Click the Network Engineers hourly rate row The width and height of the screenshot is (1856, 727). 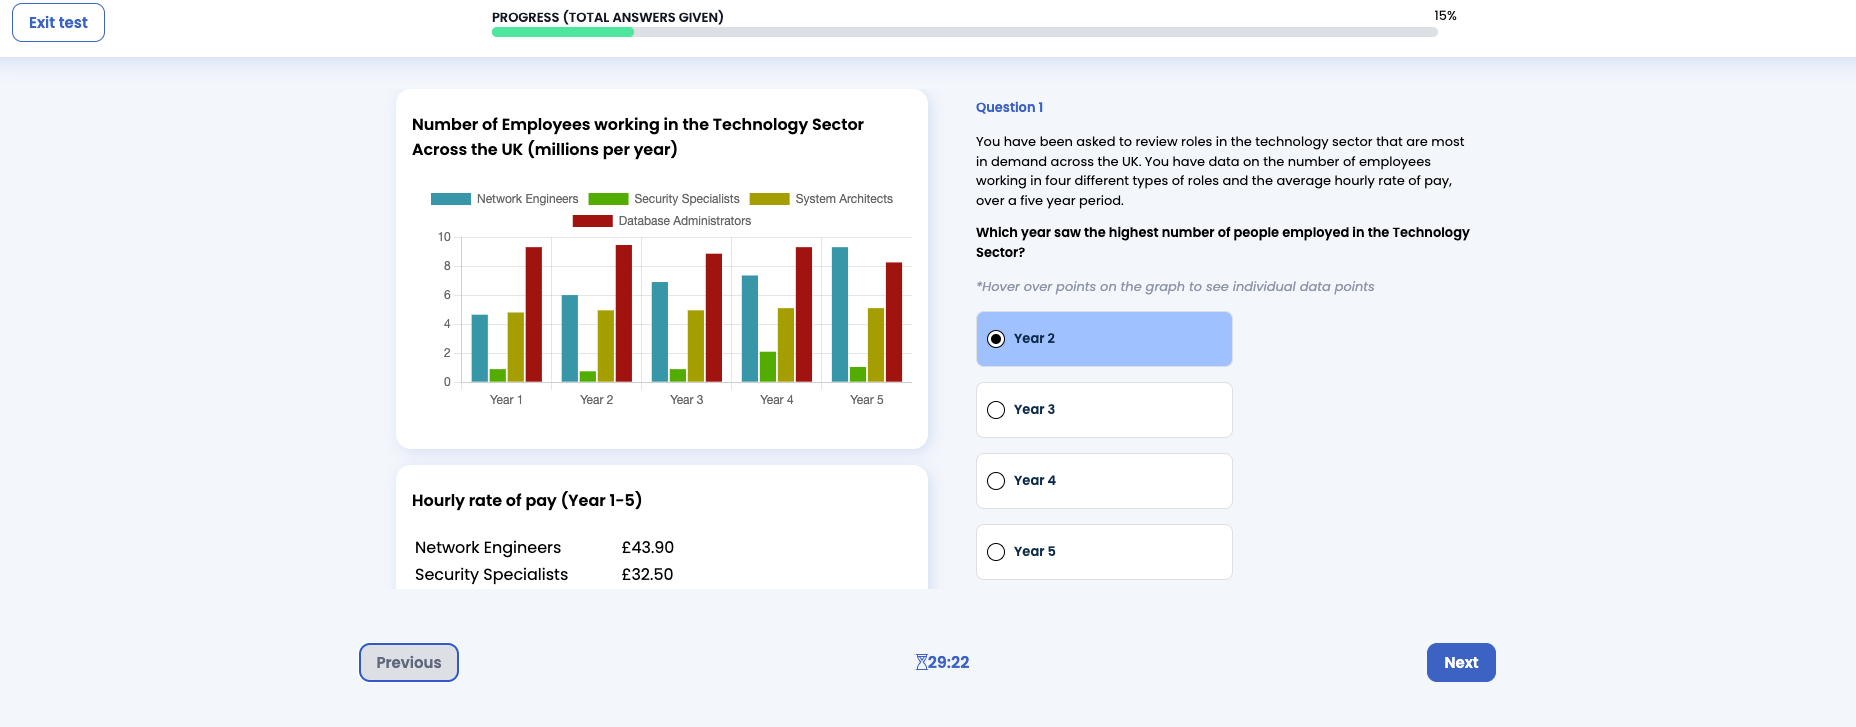pyautogui.click(x=544, y=548)
